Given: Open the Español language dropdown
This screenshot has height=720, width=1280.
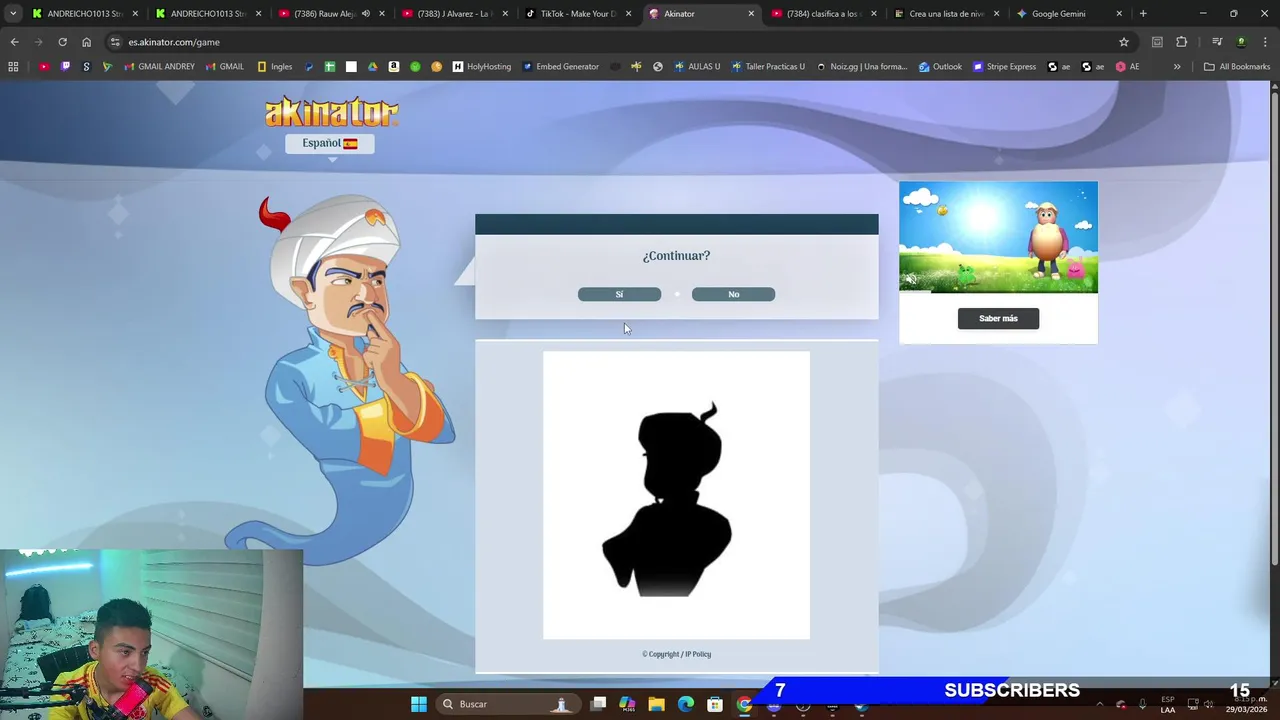Looking at the screenshot, I should pos(330,143).
